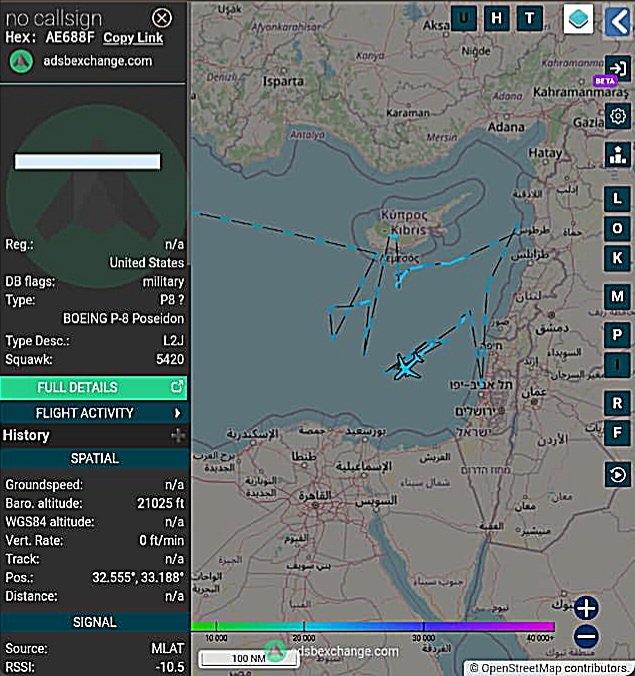Click the altitude color legend bar
This screenshot has height=676, width=635.
click(373, 626)
